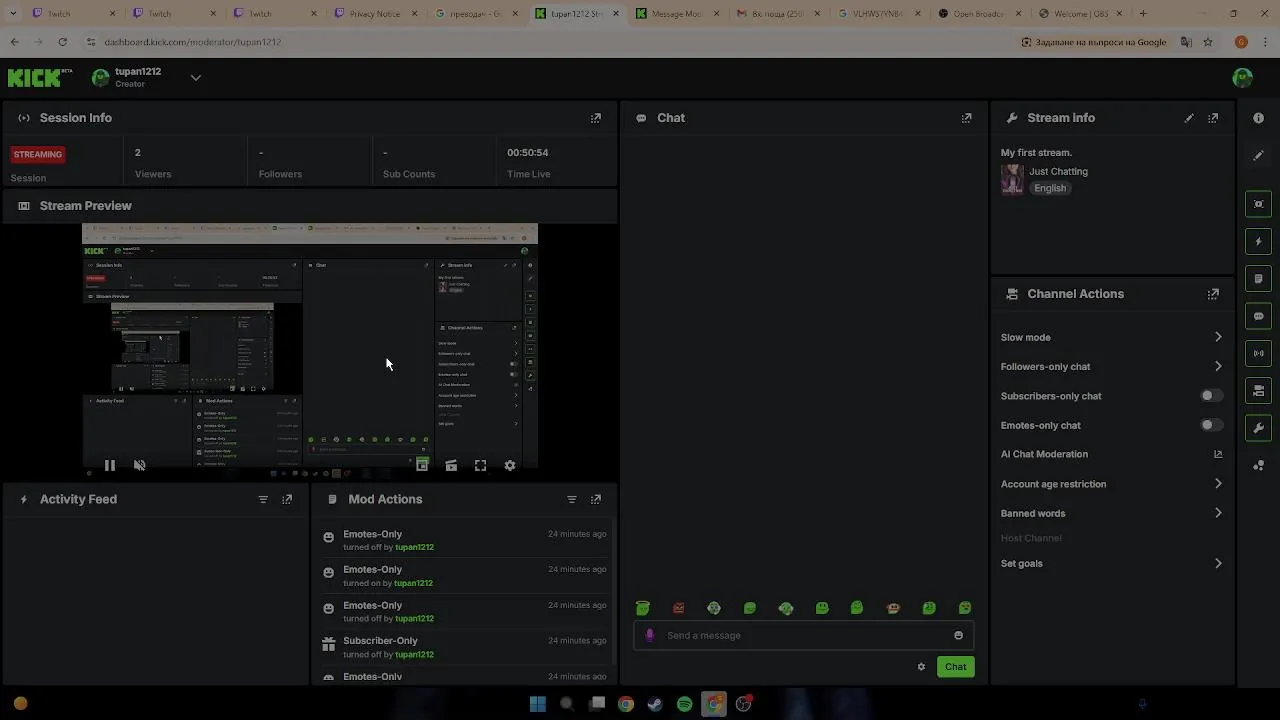Open the info icon in the right sidebar
This screenshot has width=1280, height=720.
[1258, 118]
